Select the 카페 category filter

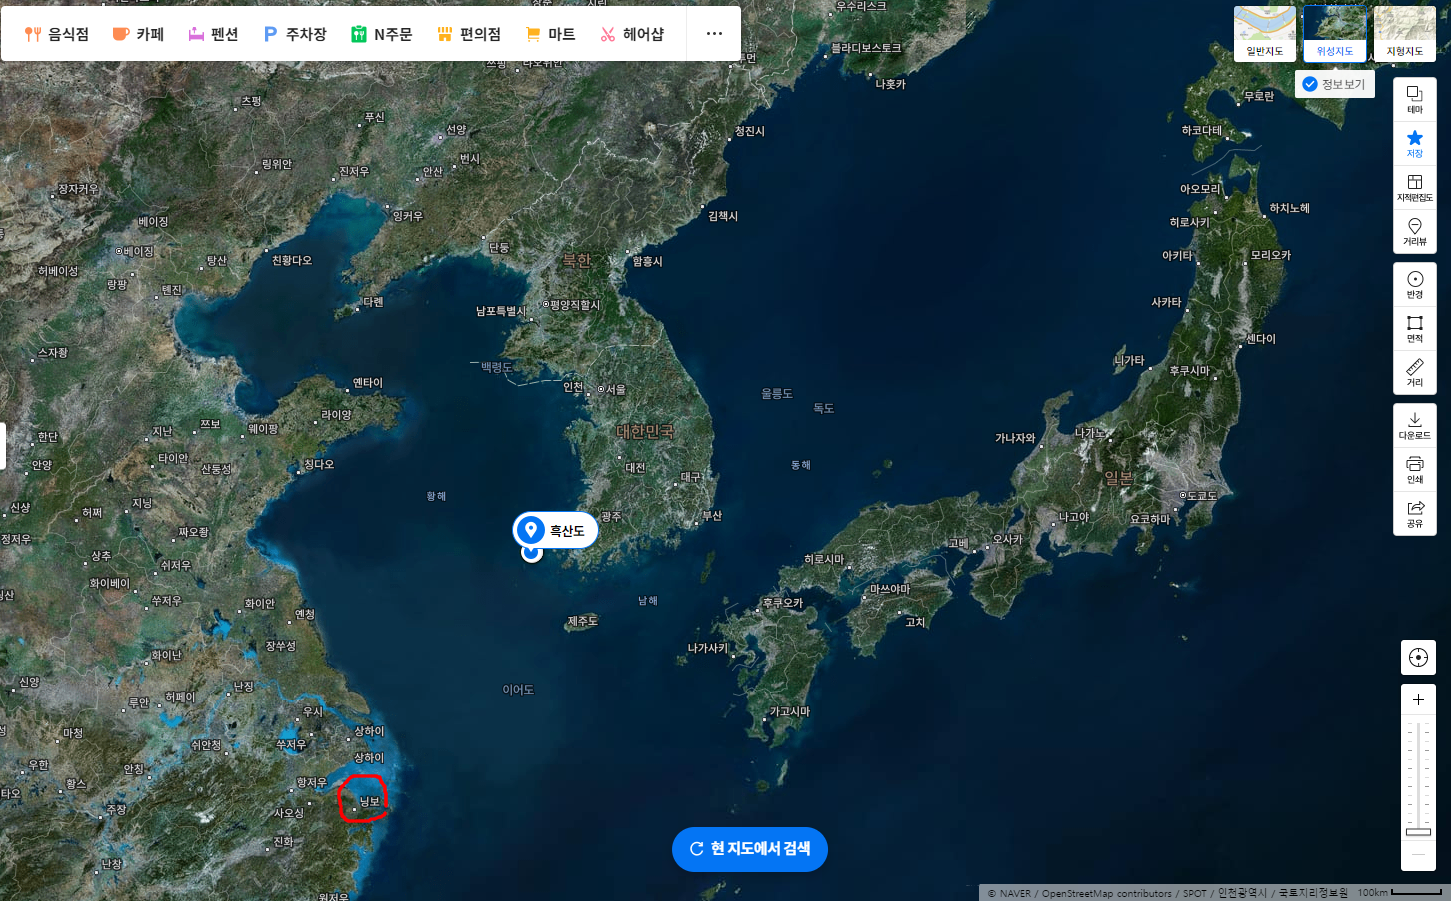138,34
